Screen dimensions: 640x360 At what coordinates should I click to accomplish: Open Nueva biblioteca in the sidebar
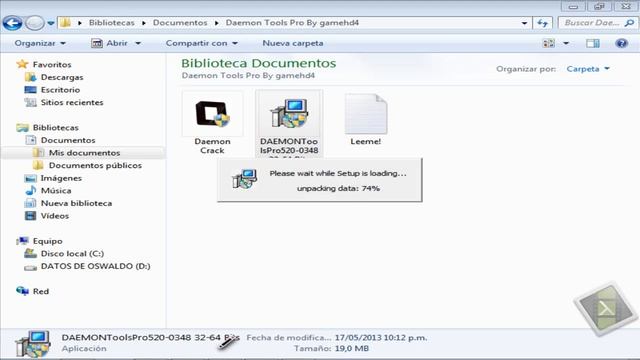tap(76, 203)
